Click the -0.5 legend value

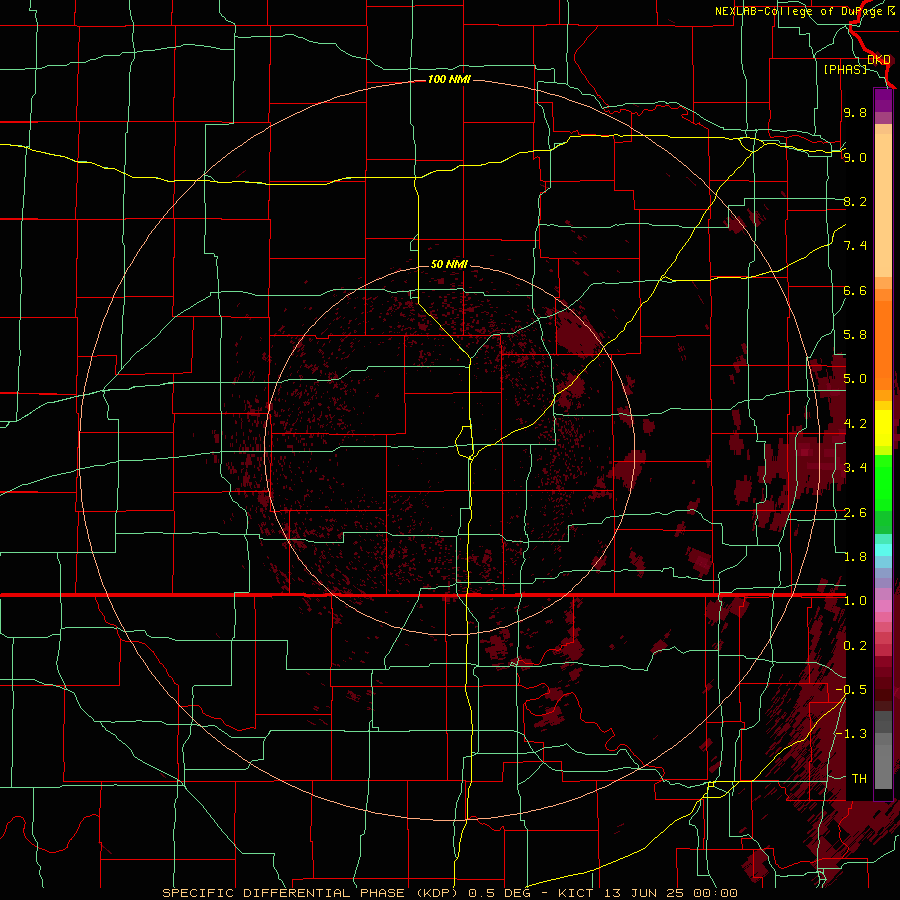(852, 690)
